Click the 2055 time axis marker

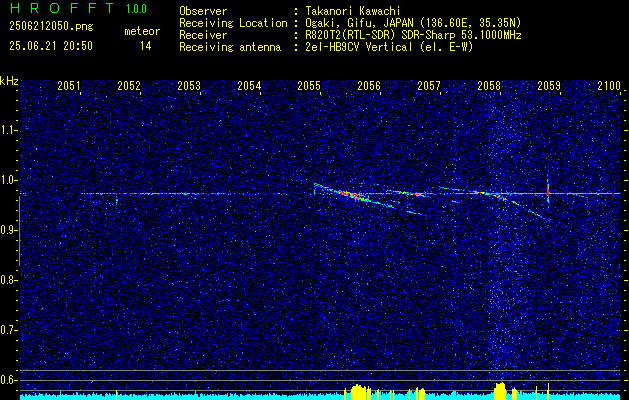309,85
